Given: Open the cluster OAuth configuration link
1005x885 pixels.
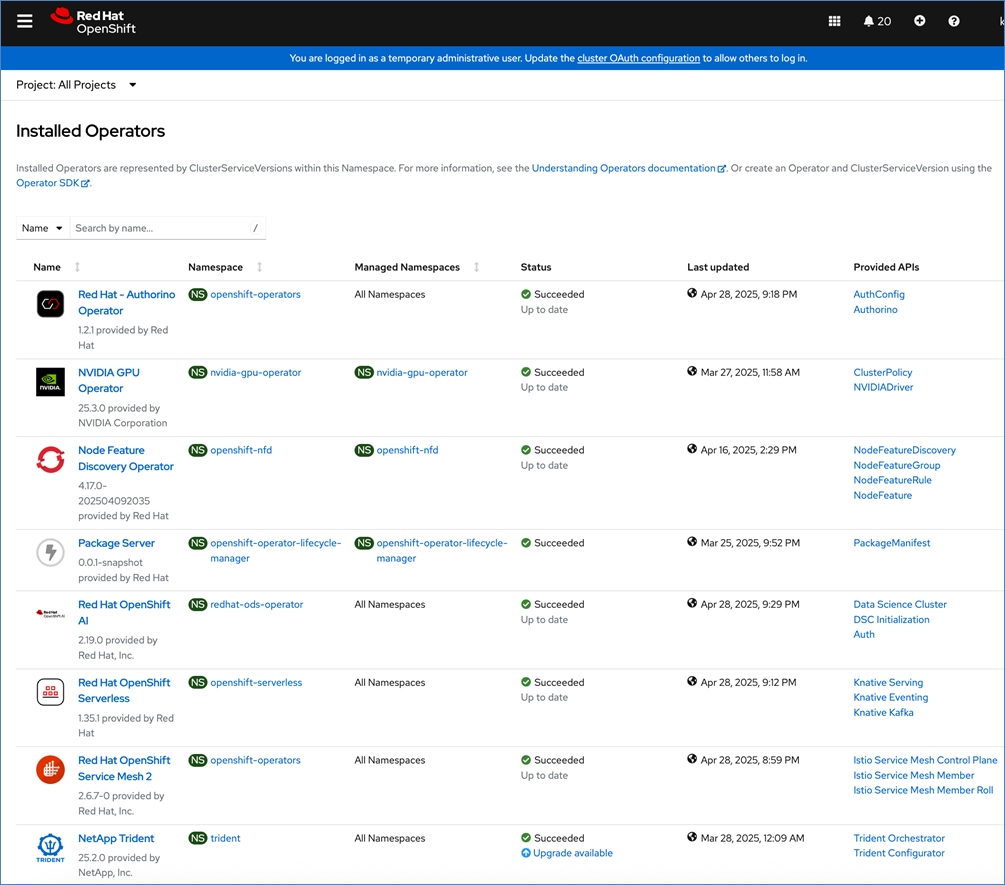Looking at the screenshot, I should point(638,58).
